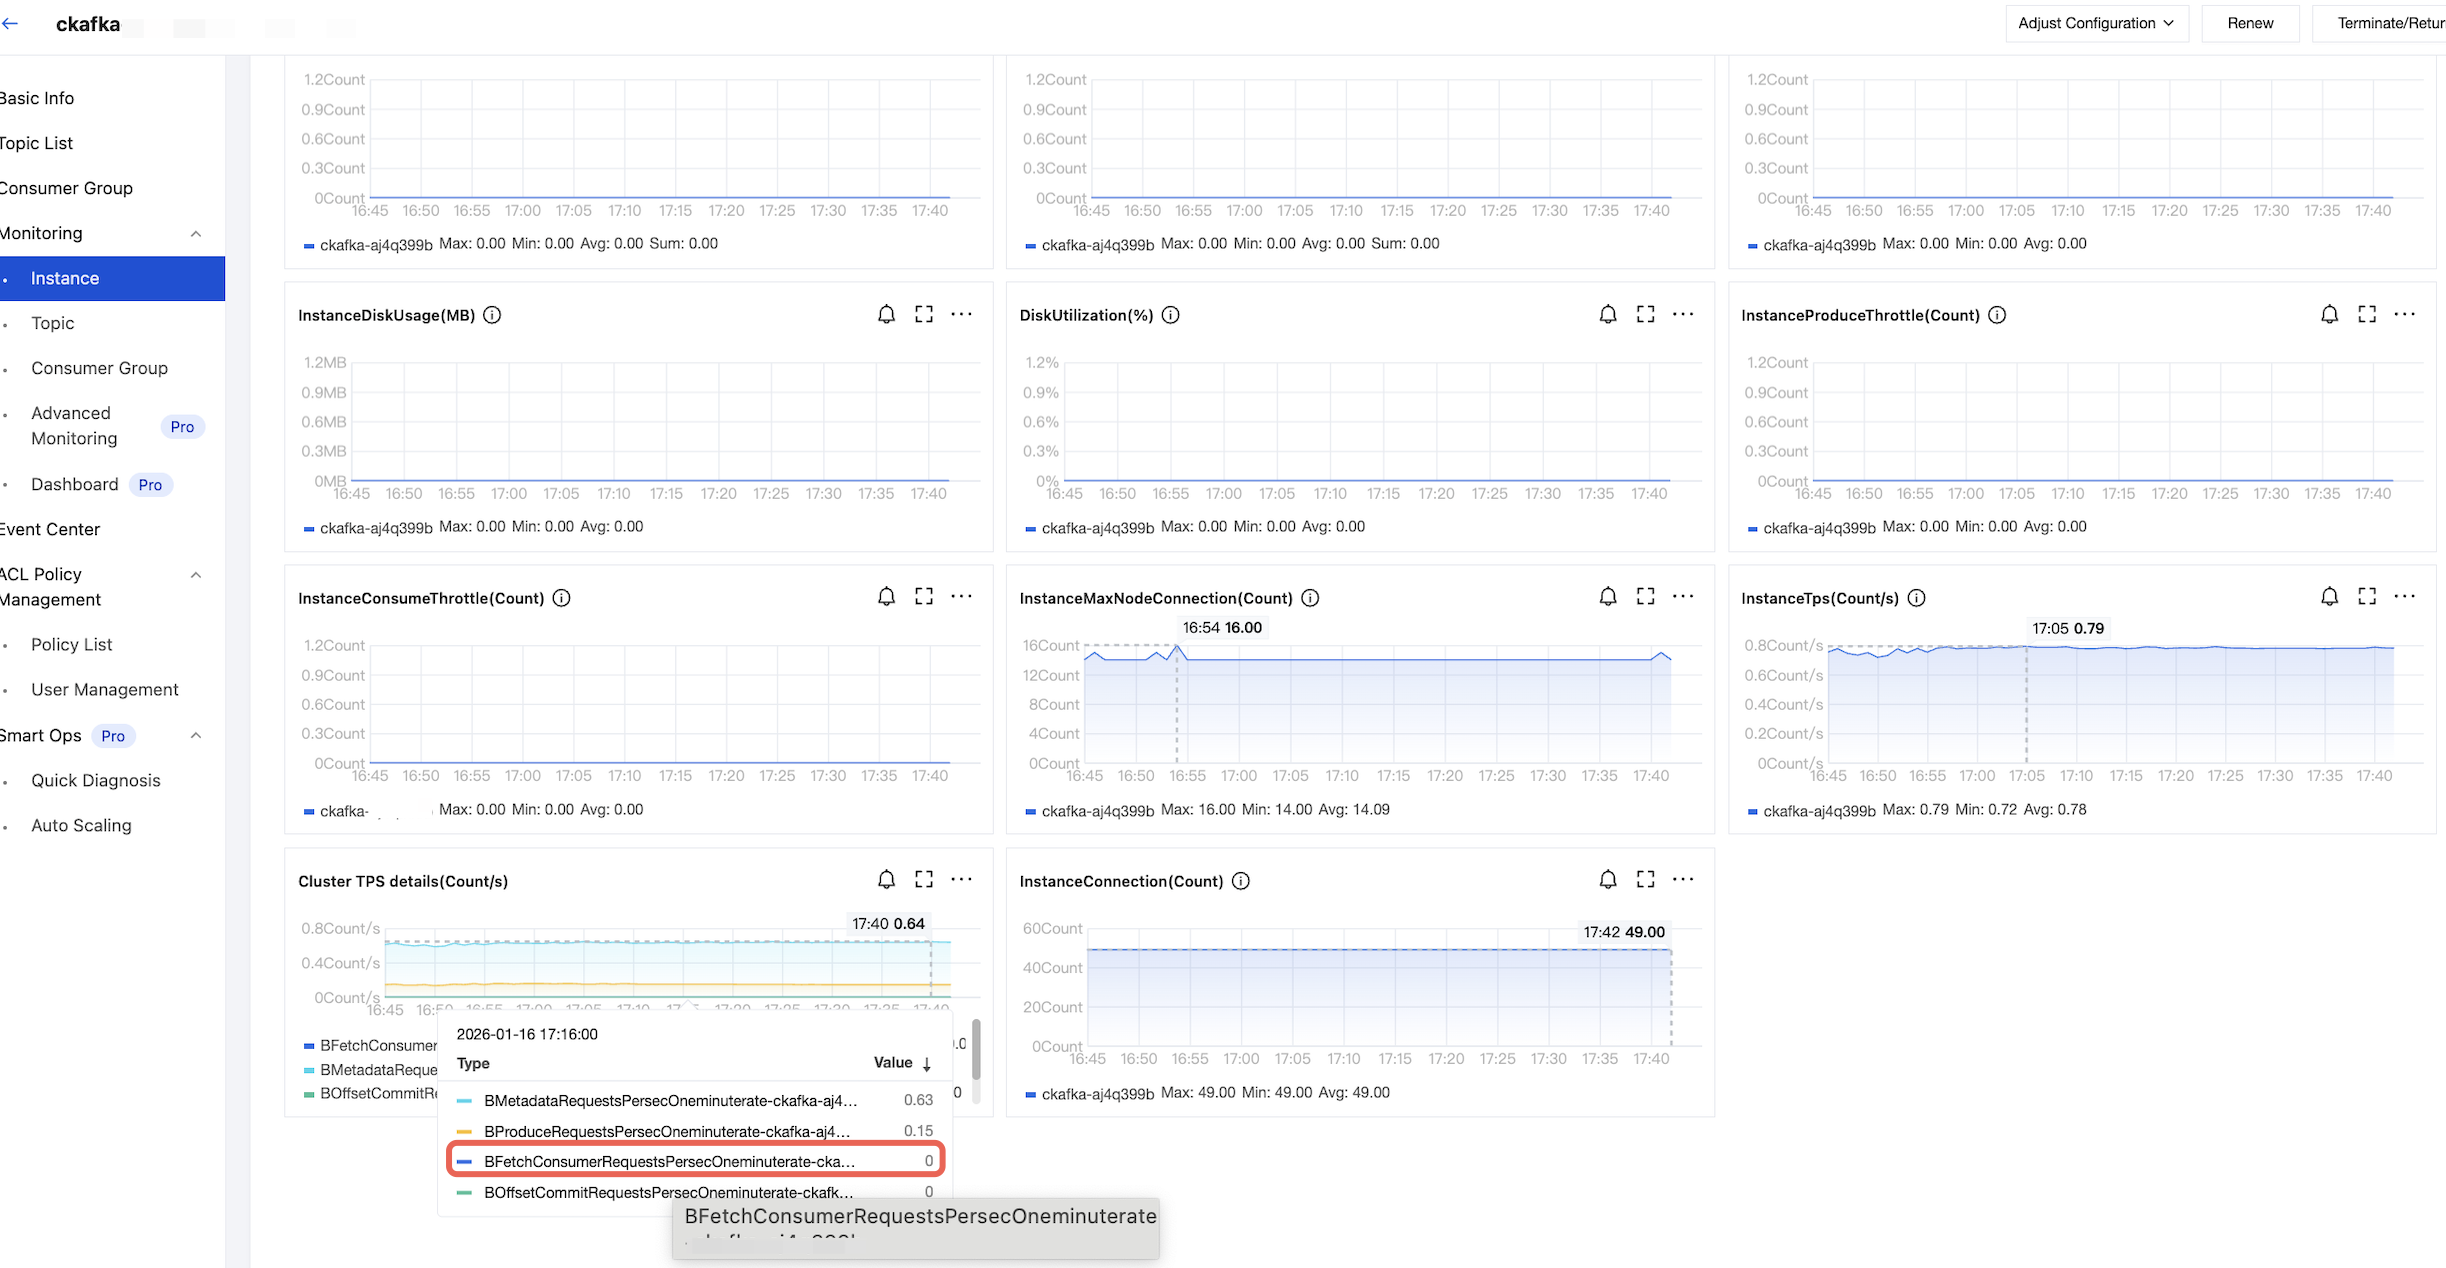2446x1268 pixels.
Task: Open InstanceProduceThrottle more options menu
Action: click(2404, 315)
